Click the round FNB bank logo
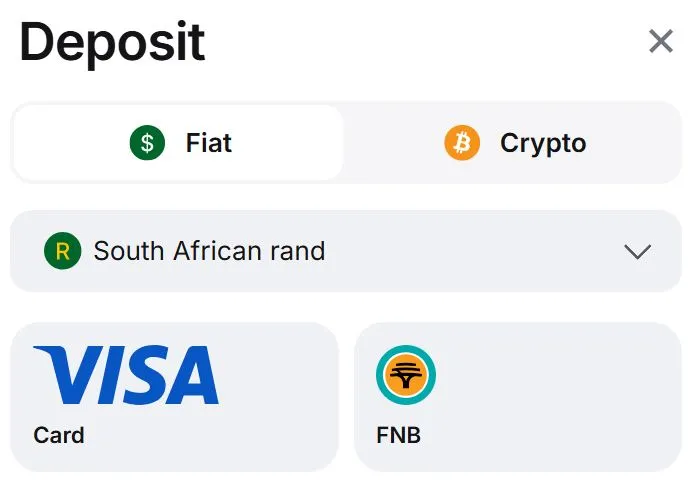Screen dimensions: 694x498 tap(406, 375)
